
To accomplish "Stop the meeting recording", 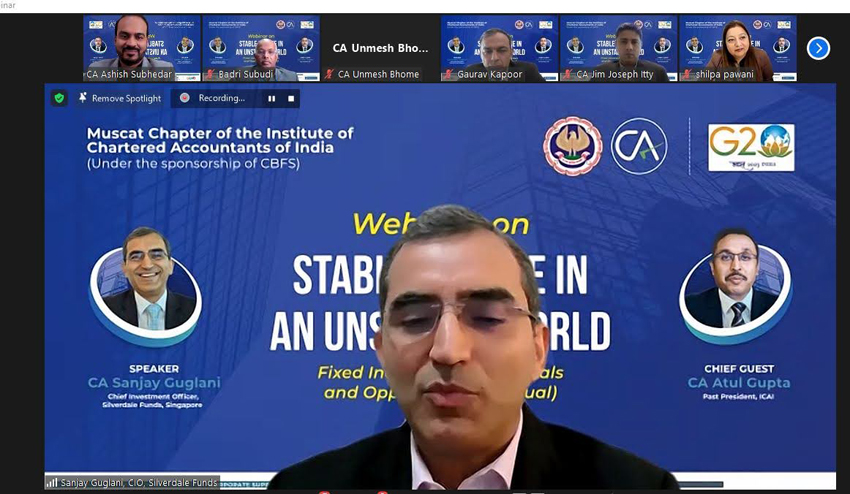I will 291,98.
